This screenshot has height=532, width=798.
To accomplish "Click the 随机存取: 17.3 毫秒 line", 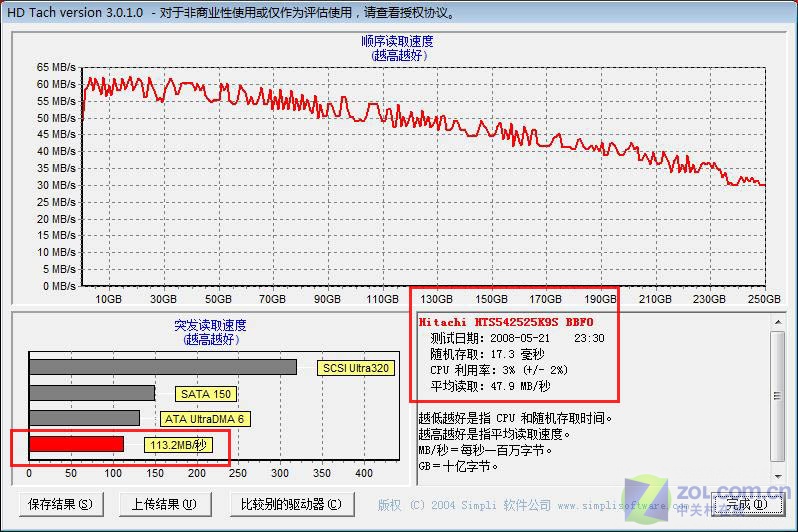I will coord(487,354).
